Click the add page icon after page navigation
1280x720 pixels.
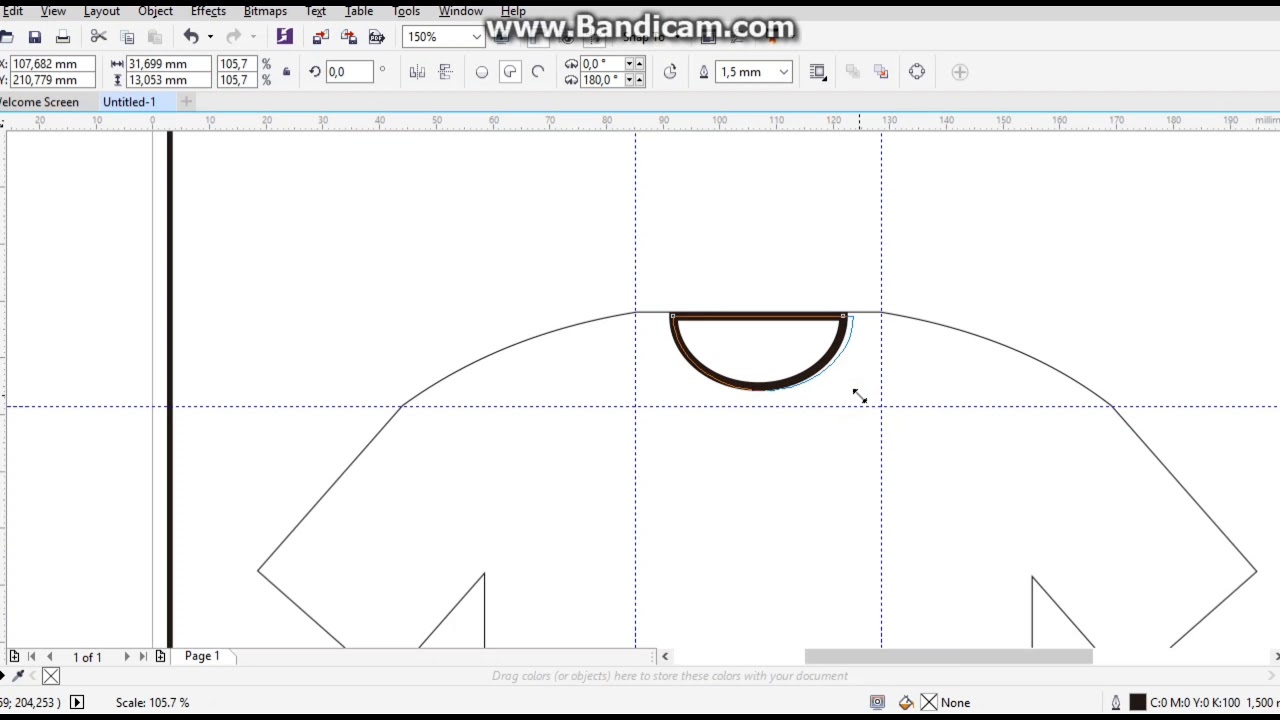pyautogui.click(x=160, y=656)
